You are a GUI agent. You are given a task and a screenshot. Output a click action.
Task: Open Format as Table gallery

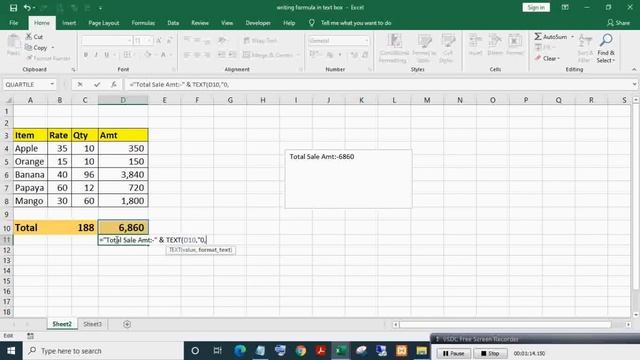424,48
